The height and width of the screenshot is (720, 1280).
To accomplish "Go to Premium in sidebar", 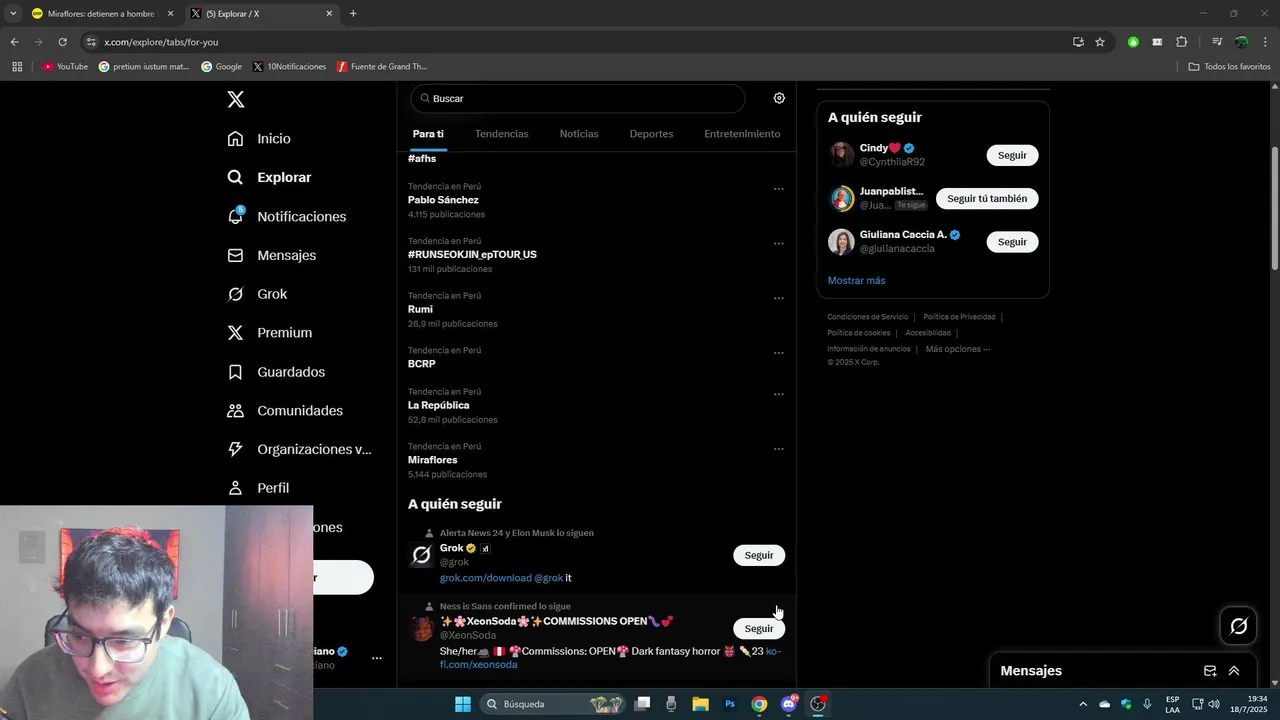I will coord(269,333).
